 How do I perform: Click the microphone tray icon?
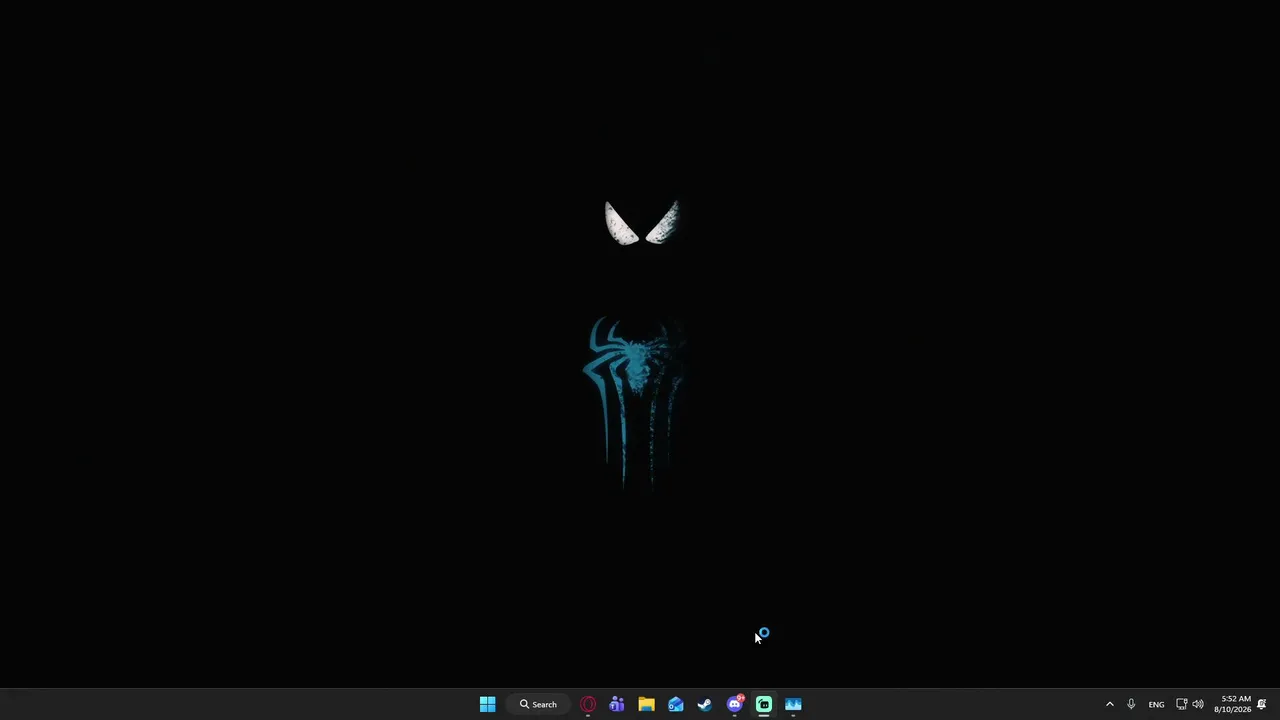pyautogui.click(x=1131, y=704)
